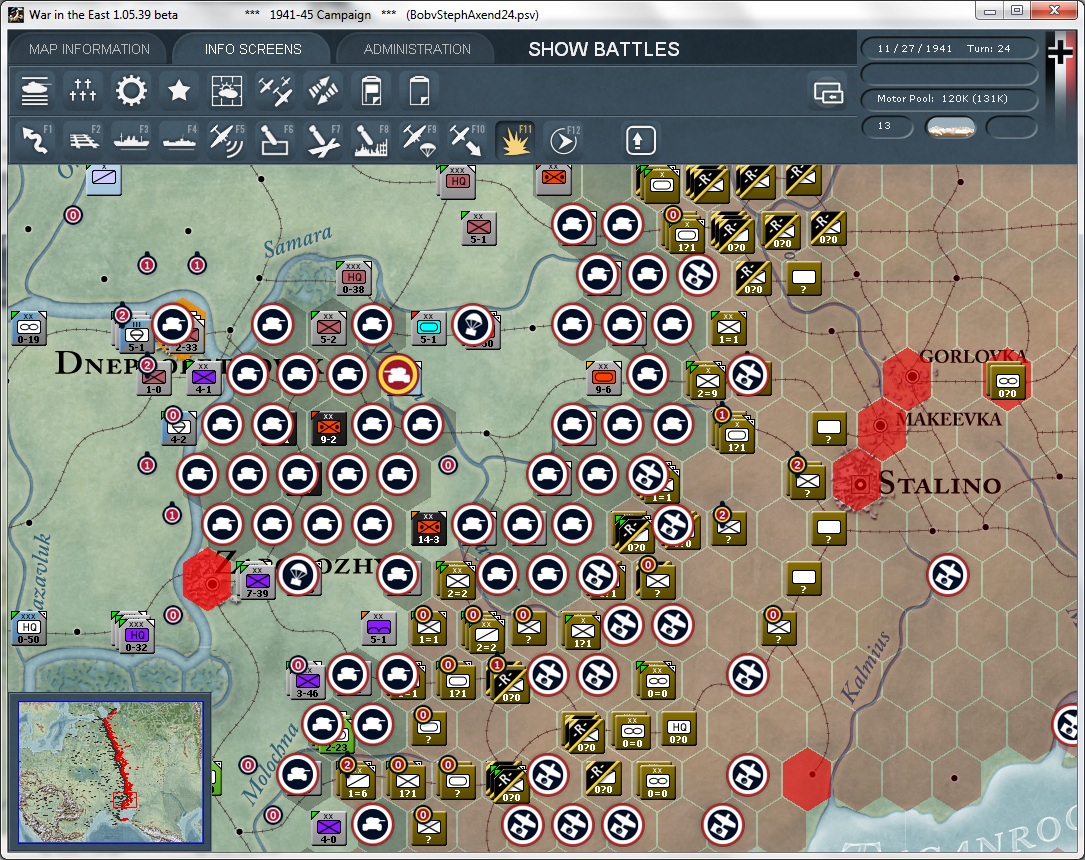The width and height of the screenshot is (1085, 860).
Task: Open the Order of Battle tank icon
Action: 35,91
